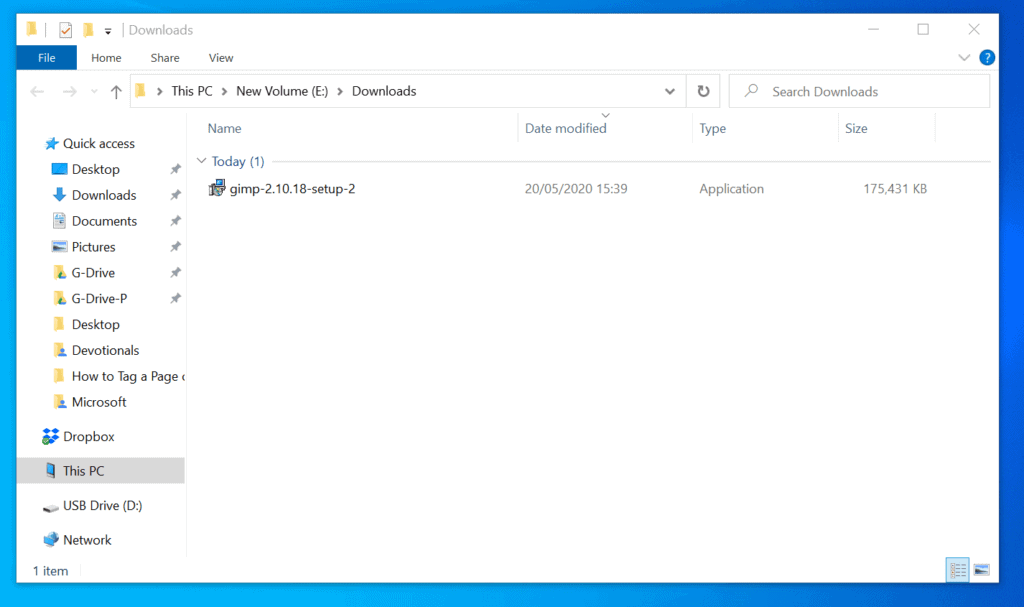The width and height of the screenshot is (1024, 607).
Task: Open the address bar dropdown arrow
Action: pos(670,90)
